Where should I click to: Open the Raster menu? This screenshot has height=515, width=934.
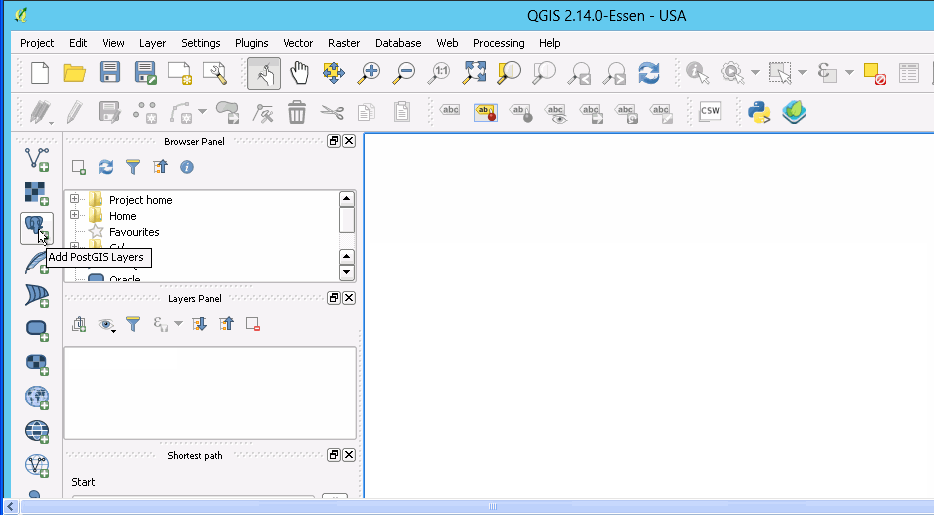click(x=344, y=43)
